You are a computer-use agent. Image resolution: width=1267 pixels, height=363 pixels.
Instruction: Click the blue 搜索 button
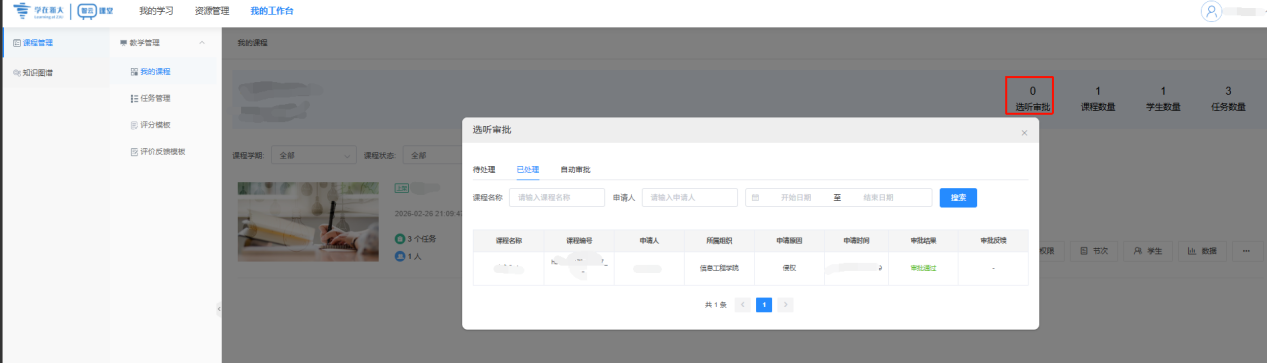pyautogui.click(x=958, y=198)
